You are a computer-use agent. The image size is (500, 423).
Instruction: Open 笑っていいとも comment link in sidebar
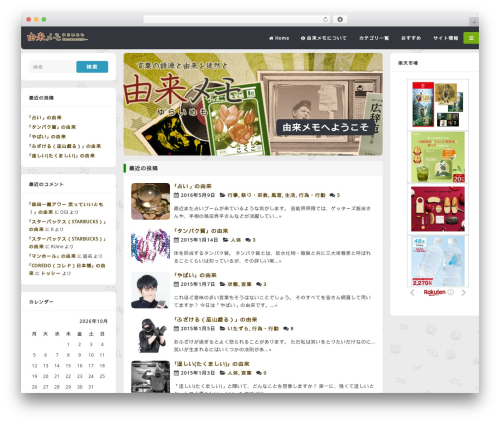pyautogui.click(x=66, y=208)
